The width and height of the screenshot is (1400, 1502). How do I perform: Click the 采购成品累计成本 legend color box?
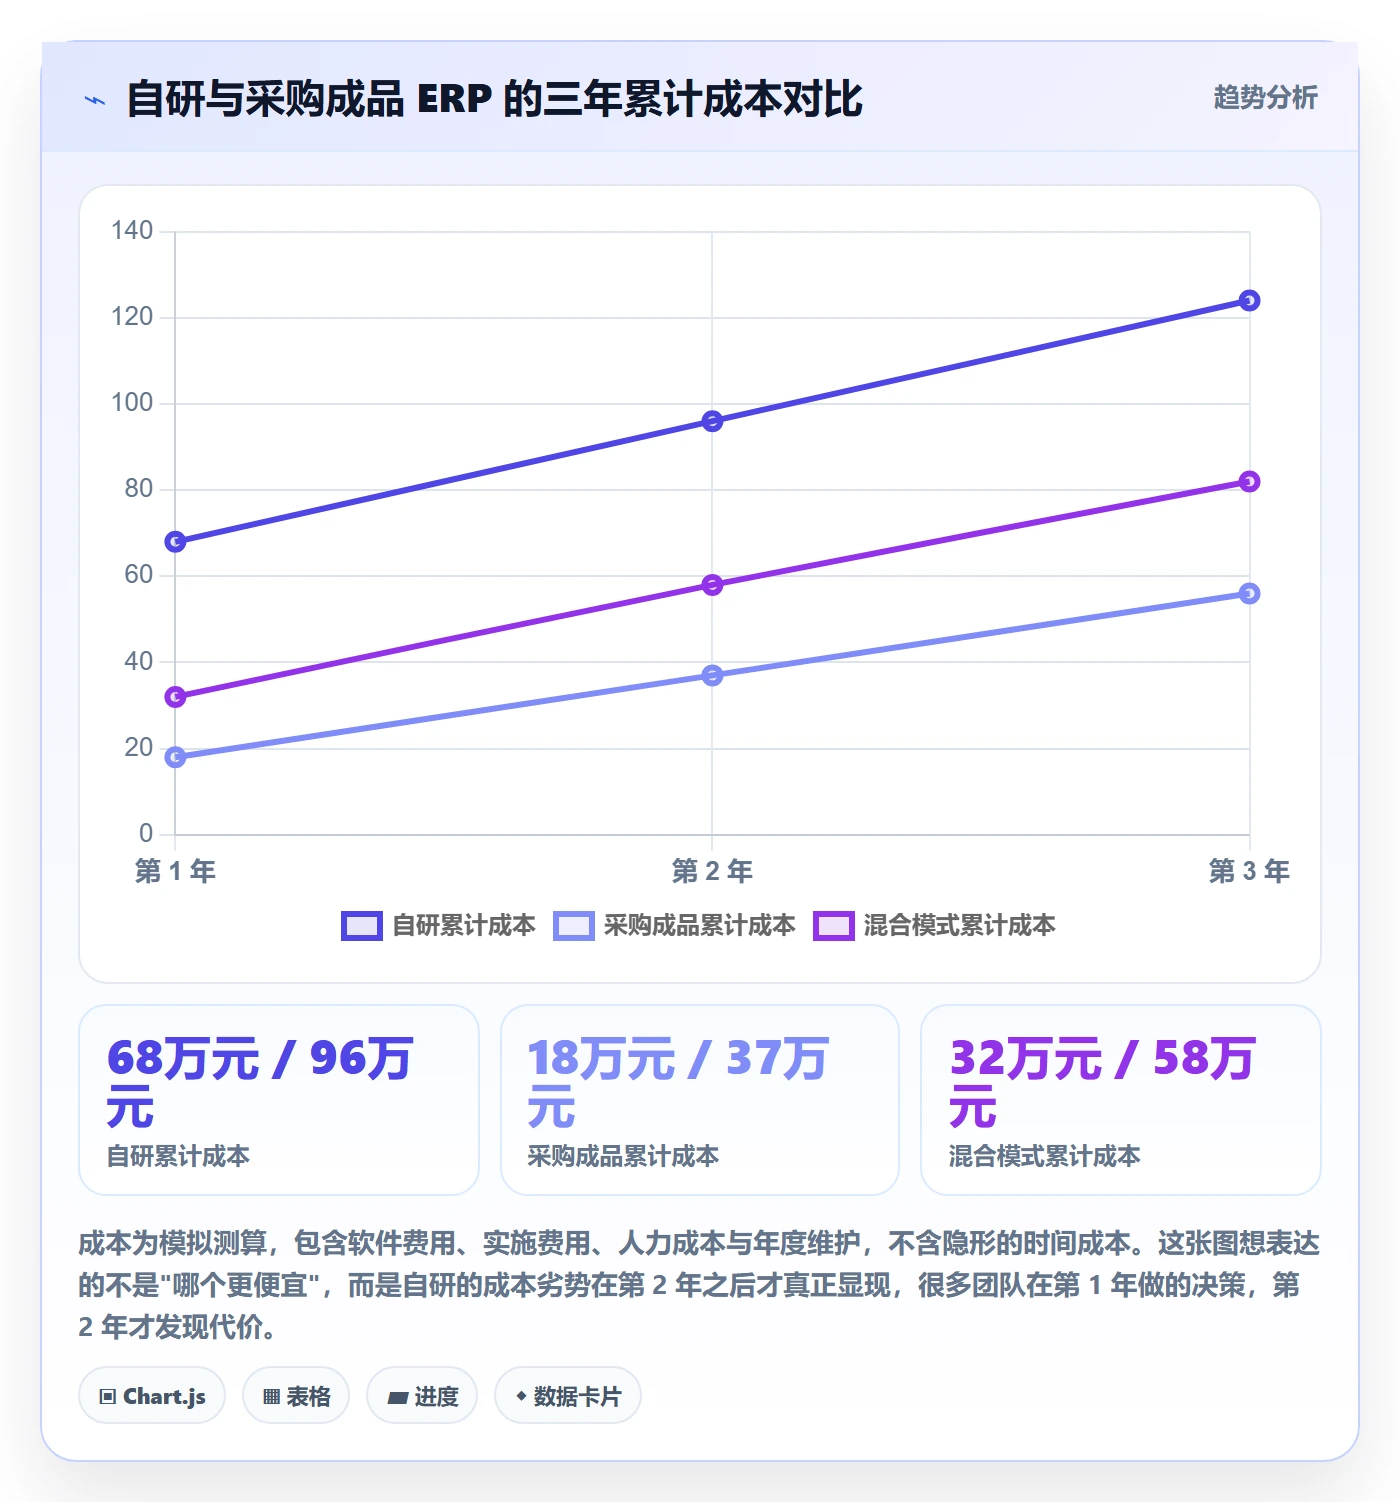(x=573, y=926)
